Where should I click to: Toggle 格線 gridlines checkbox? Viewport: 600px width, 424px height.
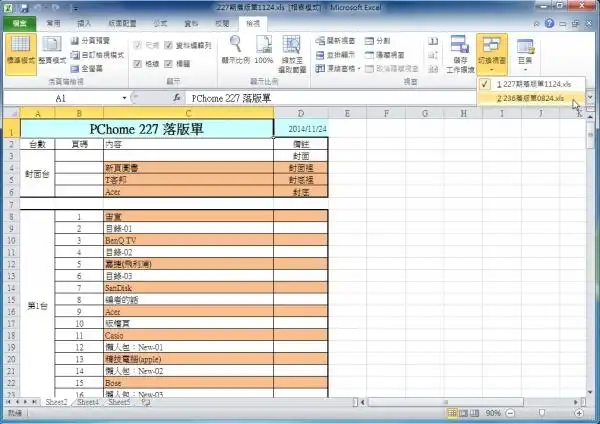tap(137, 64)
